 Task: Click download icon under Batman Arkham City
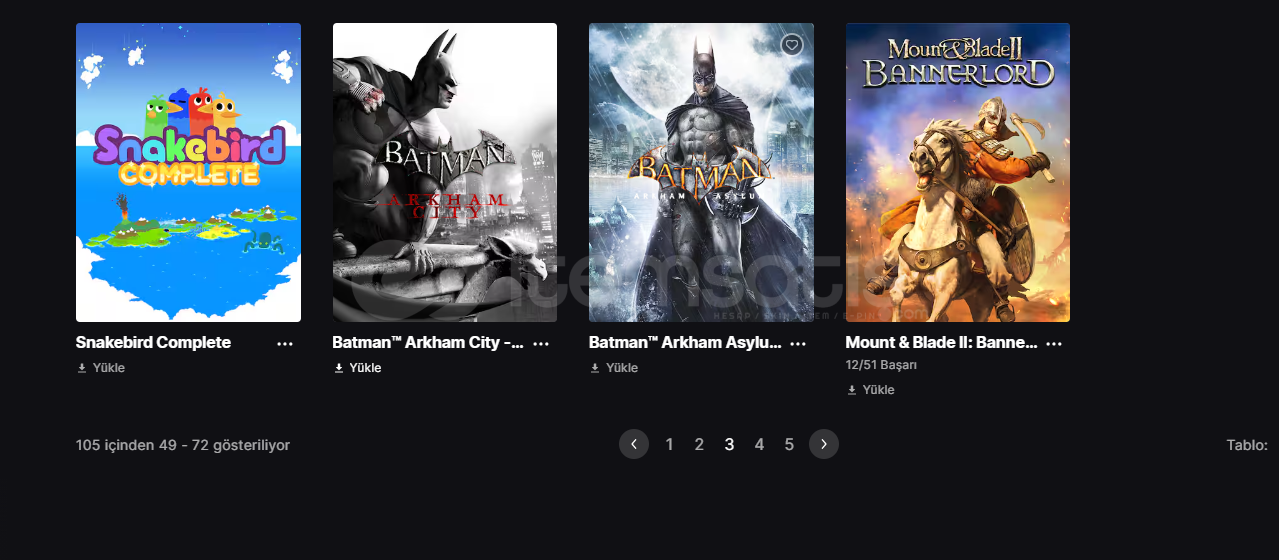pos(338,368)
